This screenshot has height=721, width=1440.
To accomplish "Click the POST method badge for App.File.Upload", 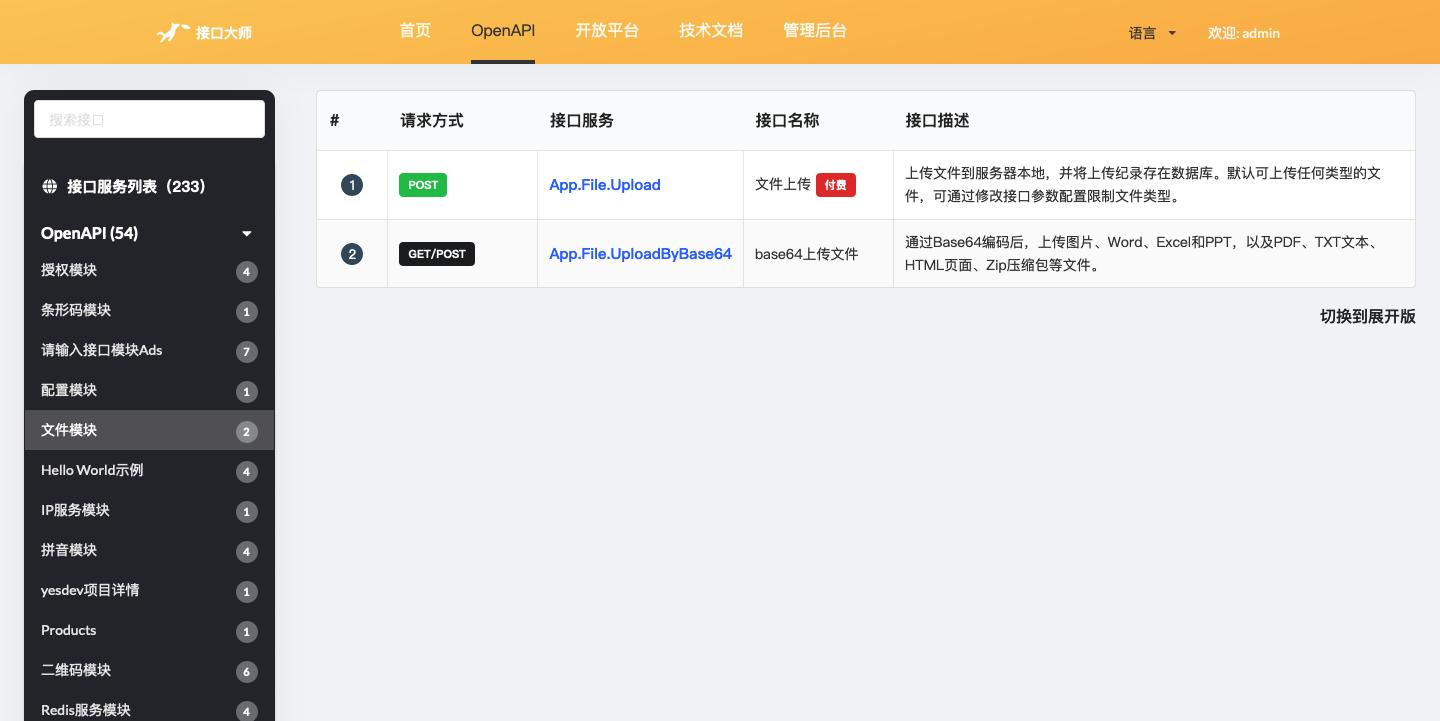I will [x=423, y=185].
